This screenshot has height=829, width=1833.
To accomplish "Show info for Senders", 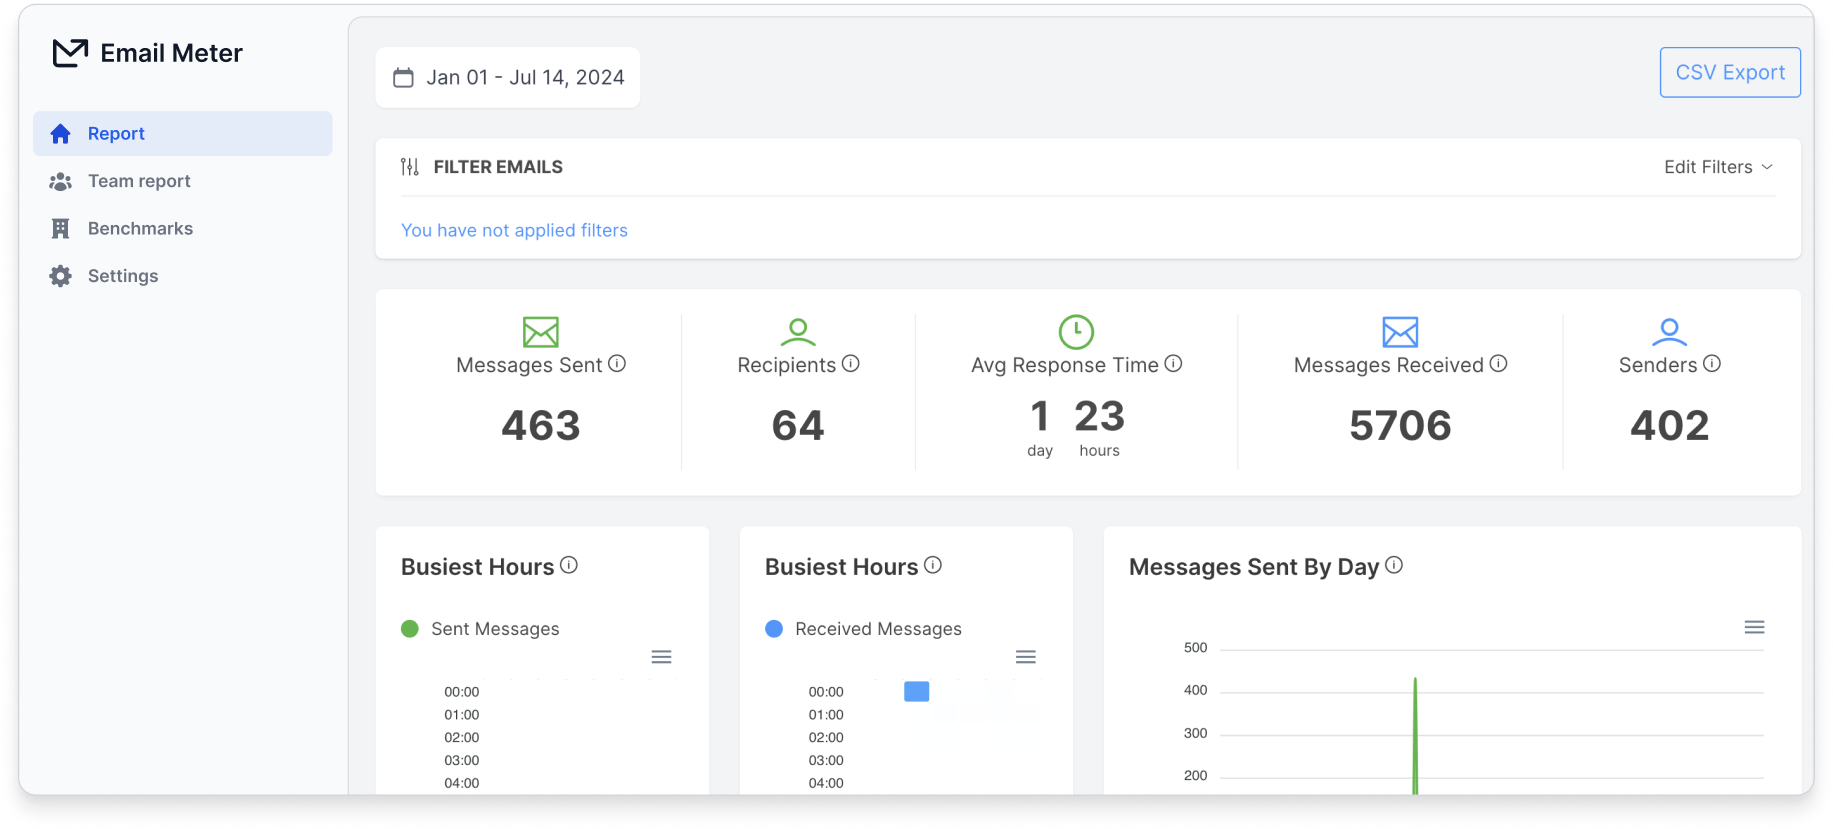I will (x=1712, y=364).
